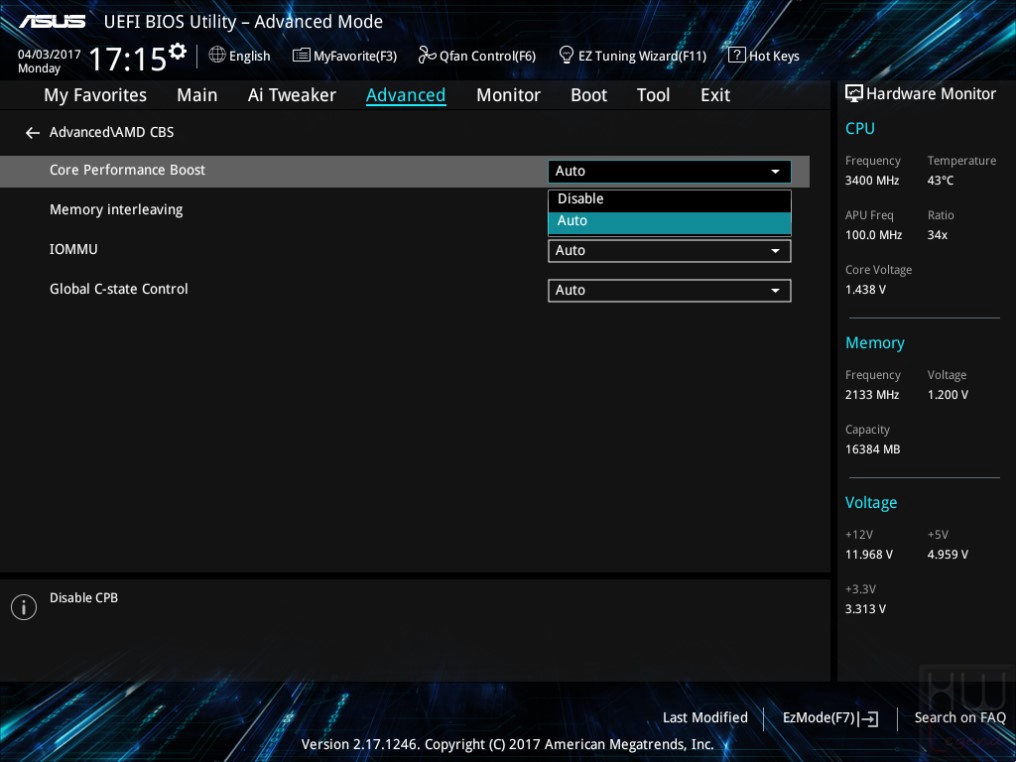
Task: Open the Boot tab
Action: 588,95
